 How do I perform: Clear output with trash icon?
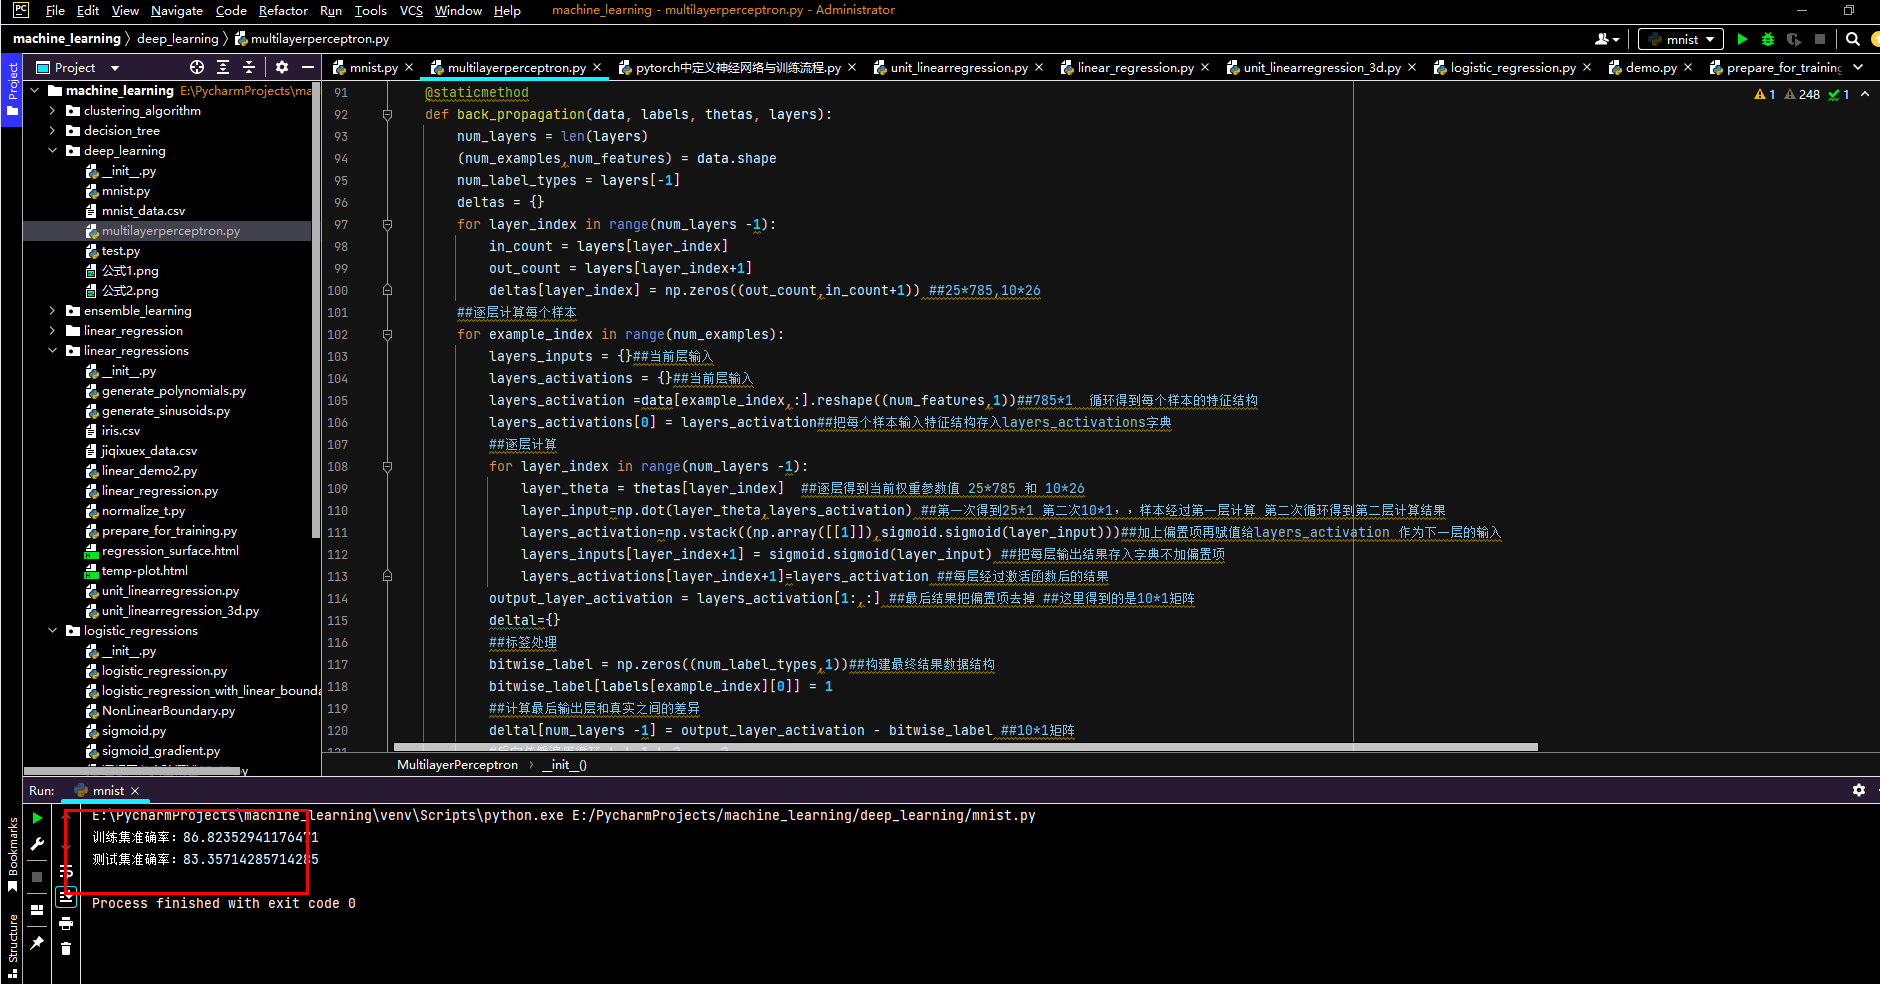pos(66,948)
